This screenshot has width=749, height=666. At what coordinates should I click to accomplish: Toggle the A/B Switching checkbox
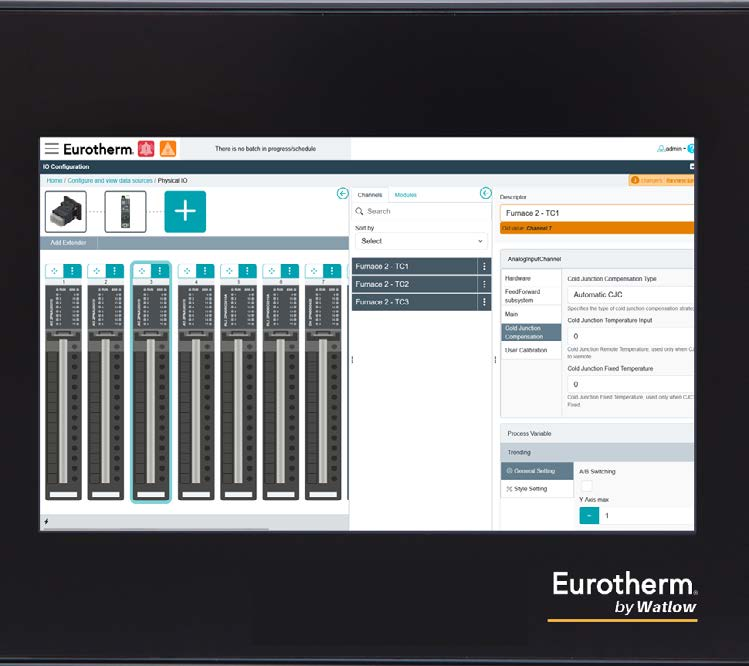(x=586, y=486)
